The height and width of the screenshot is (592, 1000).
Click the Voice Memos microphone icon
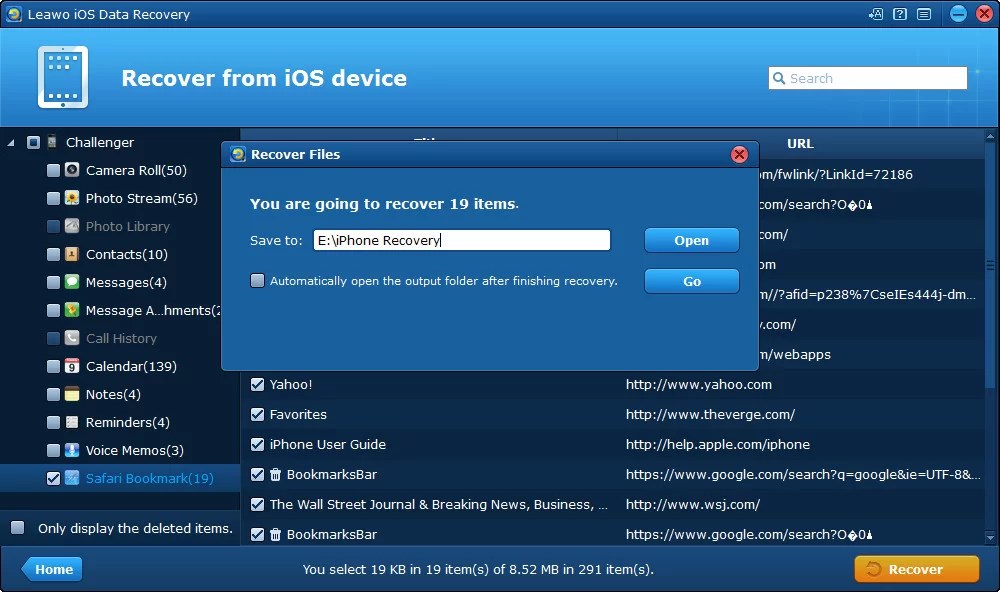pyautogui.click(x=72, y=450)
